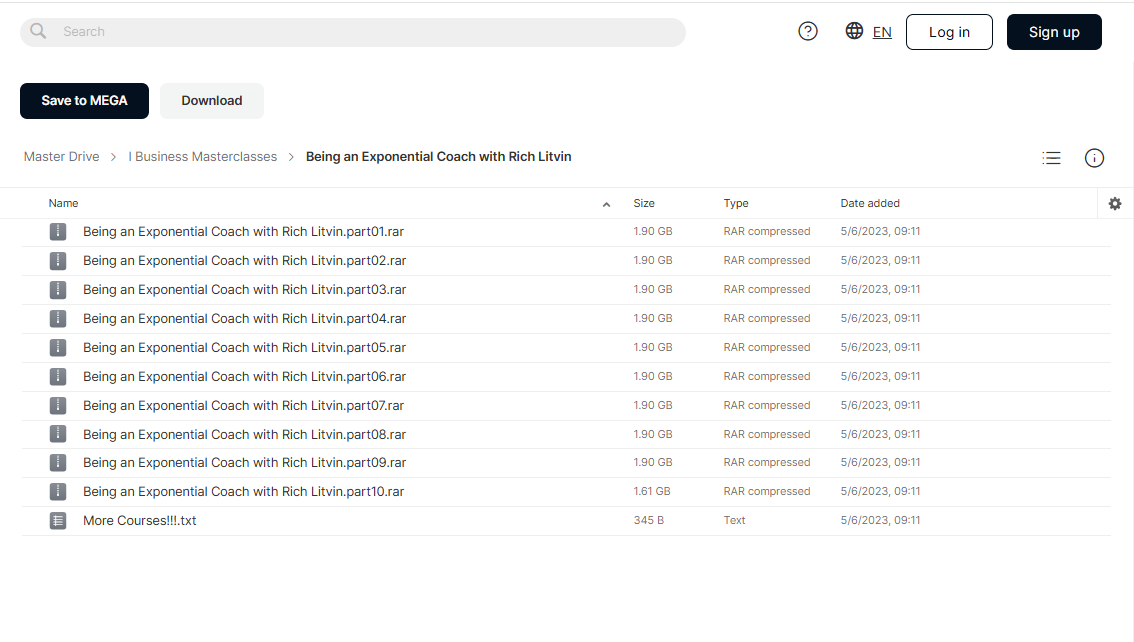Select file Rich Litvin.part01.rar
This screenshot has width=1134, height=642.
(x=243, y=231)
